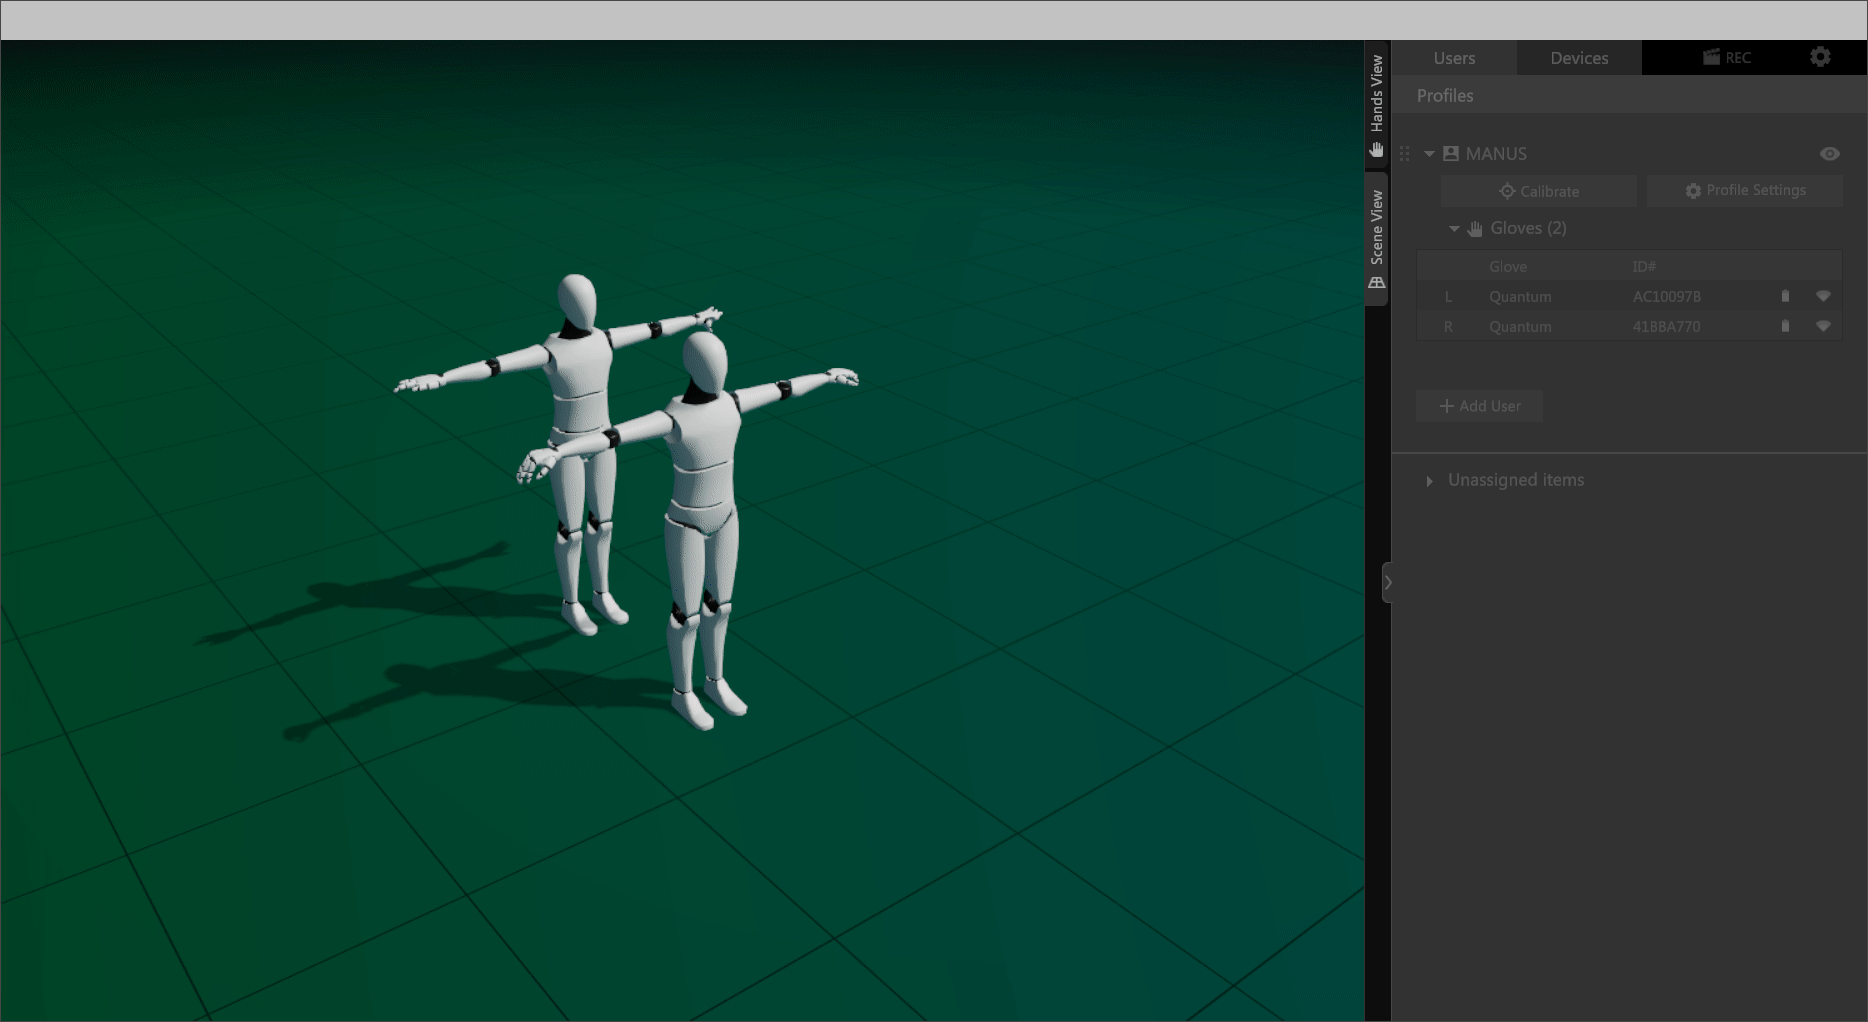Start recording with REC button

click(1727, 57)
